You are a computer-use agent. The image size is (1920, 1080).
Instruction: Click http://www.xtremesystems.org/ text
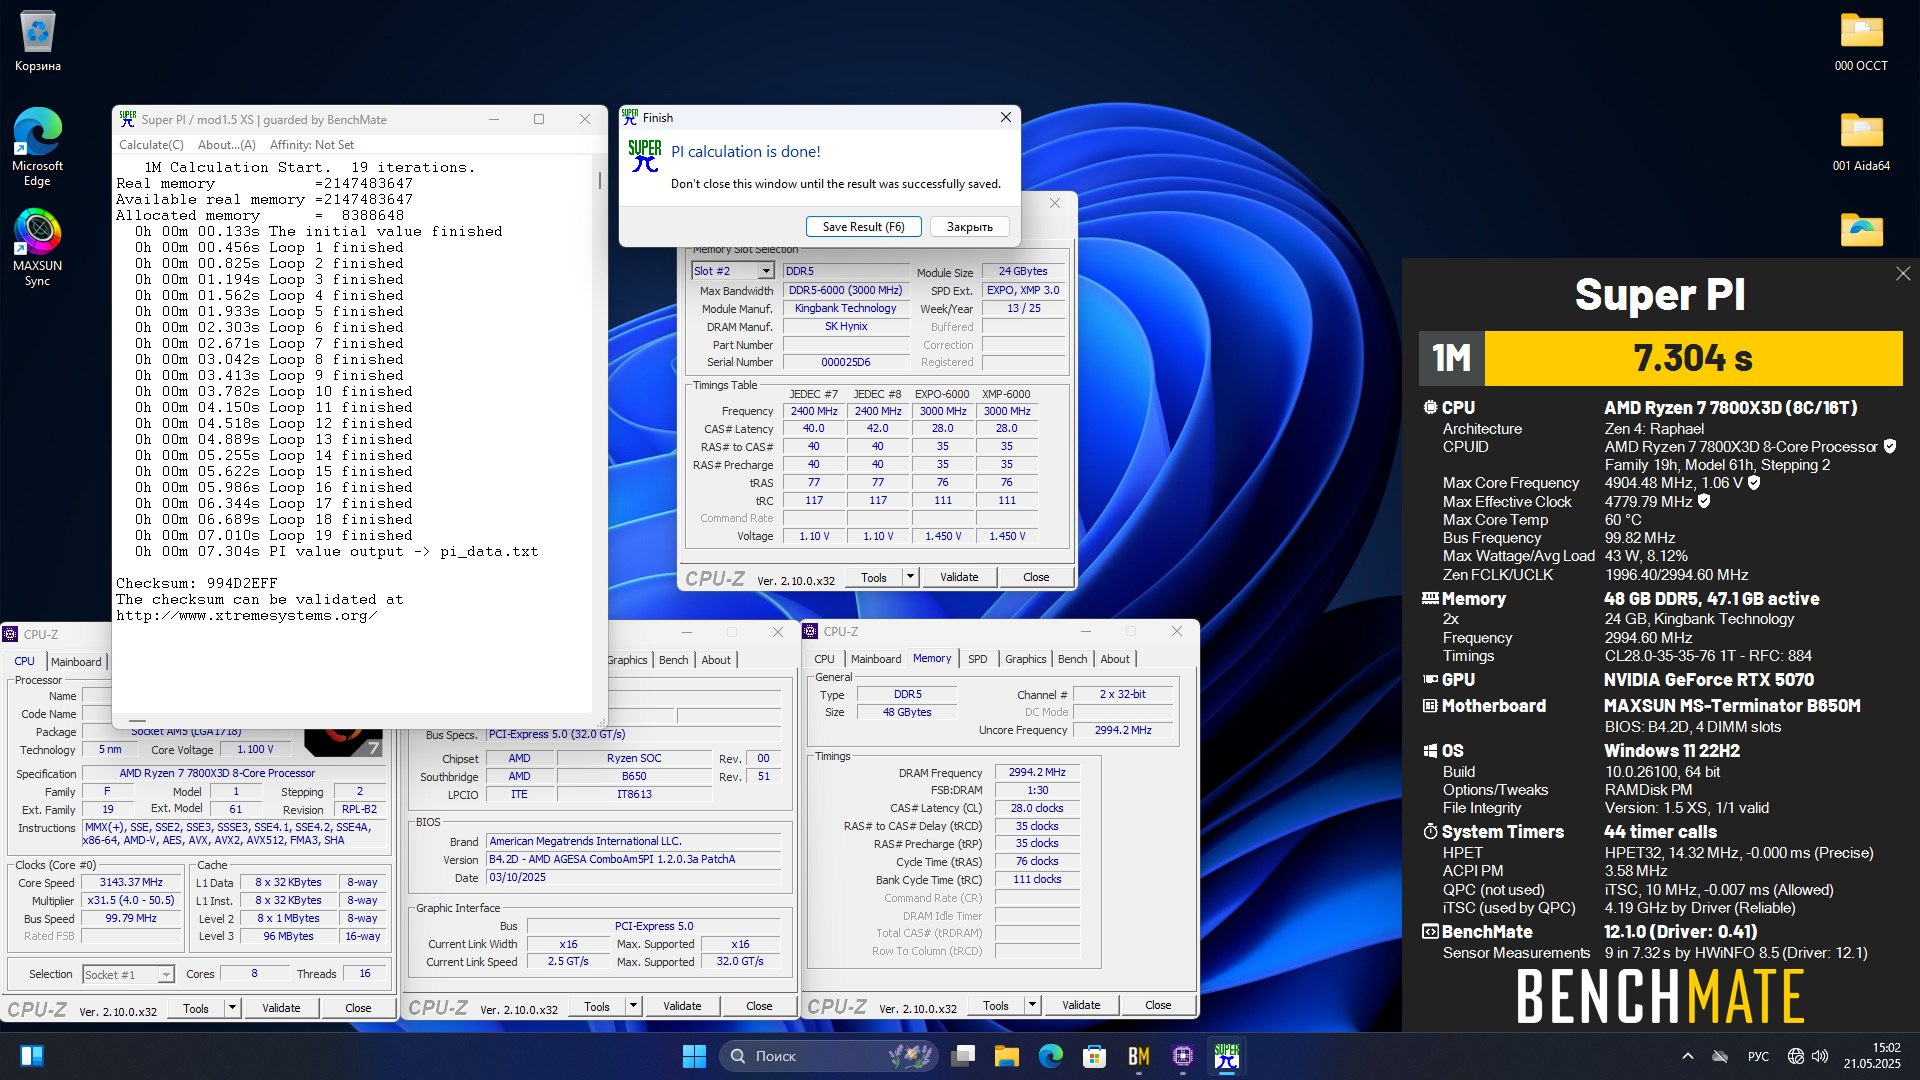tap(246, 615)
